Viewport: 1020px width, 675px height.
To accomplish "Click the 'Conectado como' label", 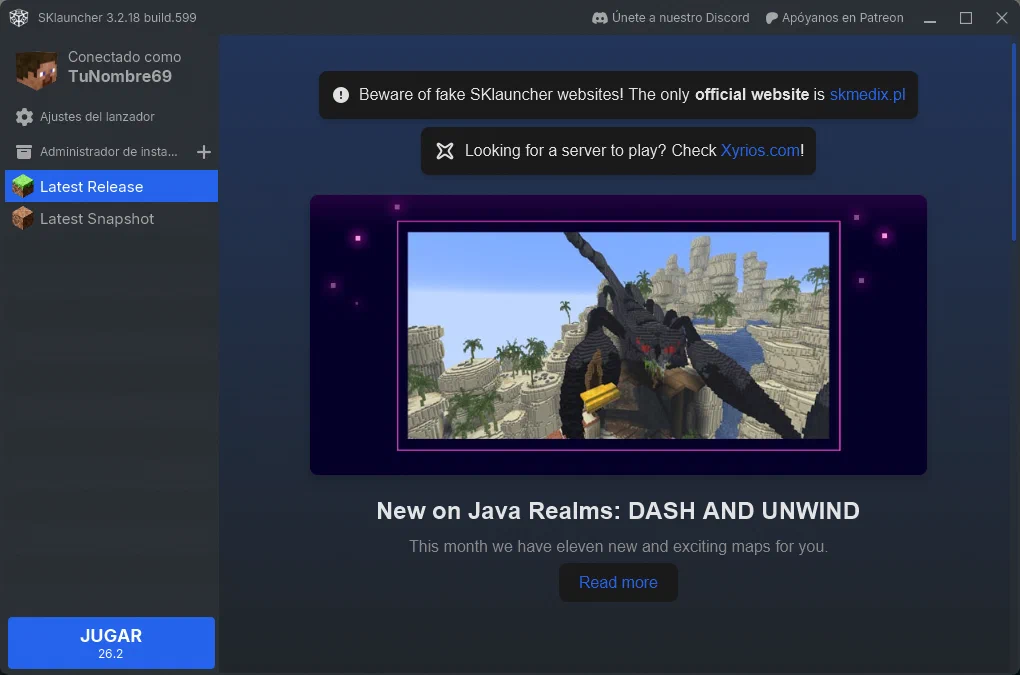I will pos(124,57).
